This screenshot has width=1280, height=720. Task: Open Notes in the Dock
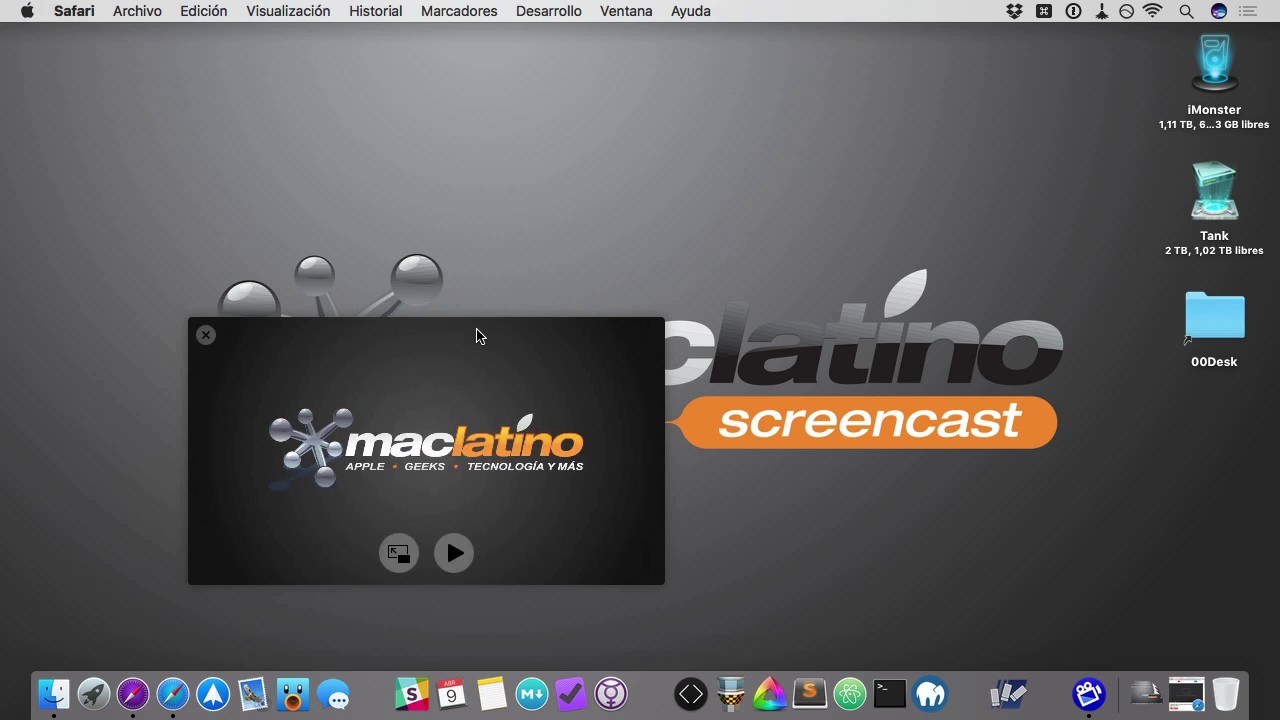492,693
